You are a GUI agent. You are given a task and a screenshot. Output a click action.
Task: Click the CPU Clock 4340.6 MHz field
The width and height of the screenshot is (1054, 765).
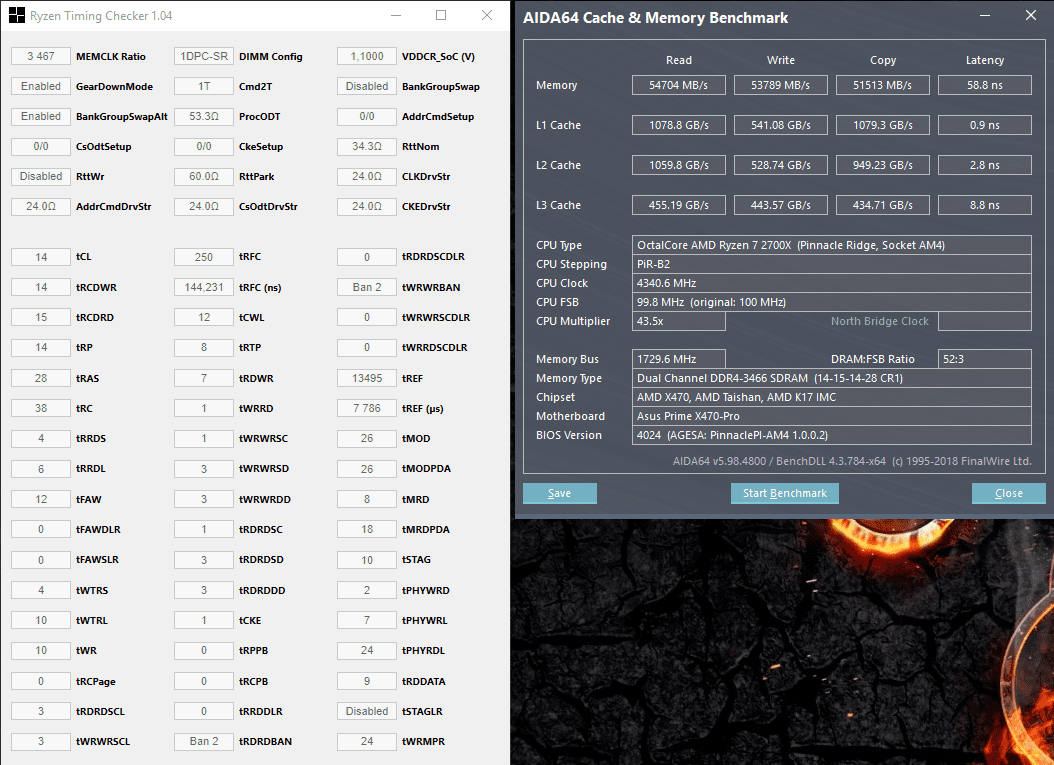832,283
